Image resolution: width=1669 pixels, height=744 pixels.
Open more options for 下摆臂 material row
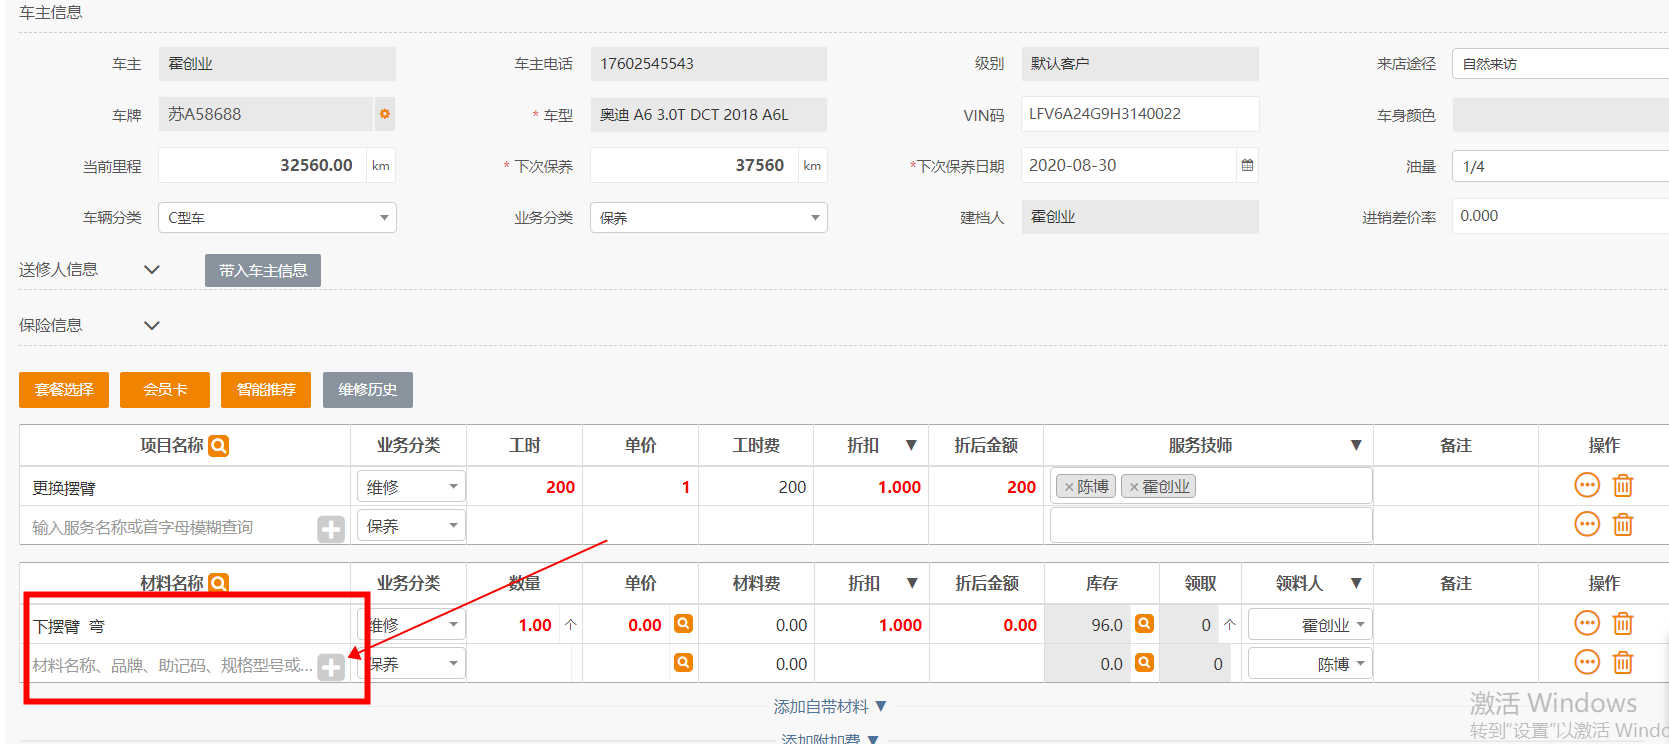point(1587,624)
